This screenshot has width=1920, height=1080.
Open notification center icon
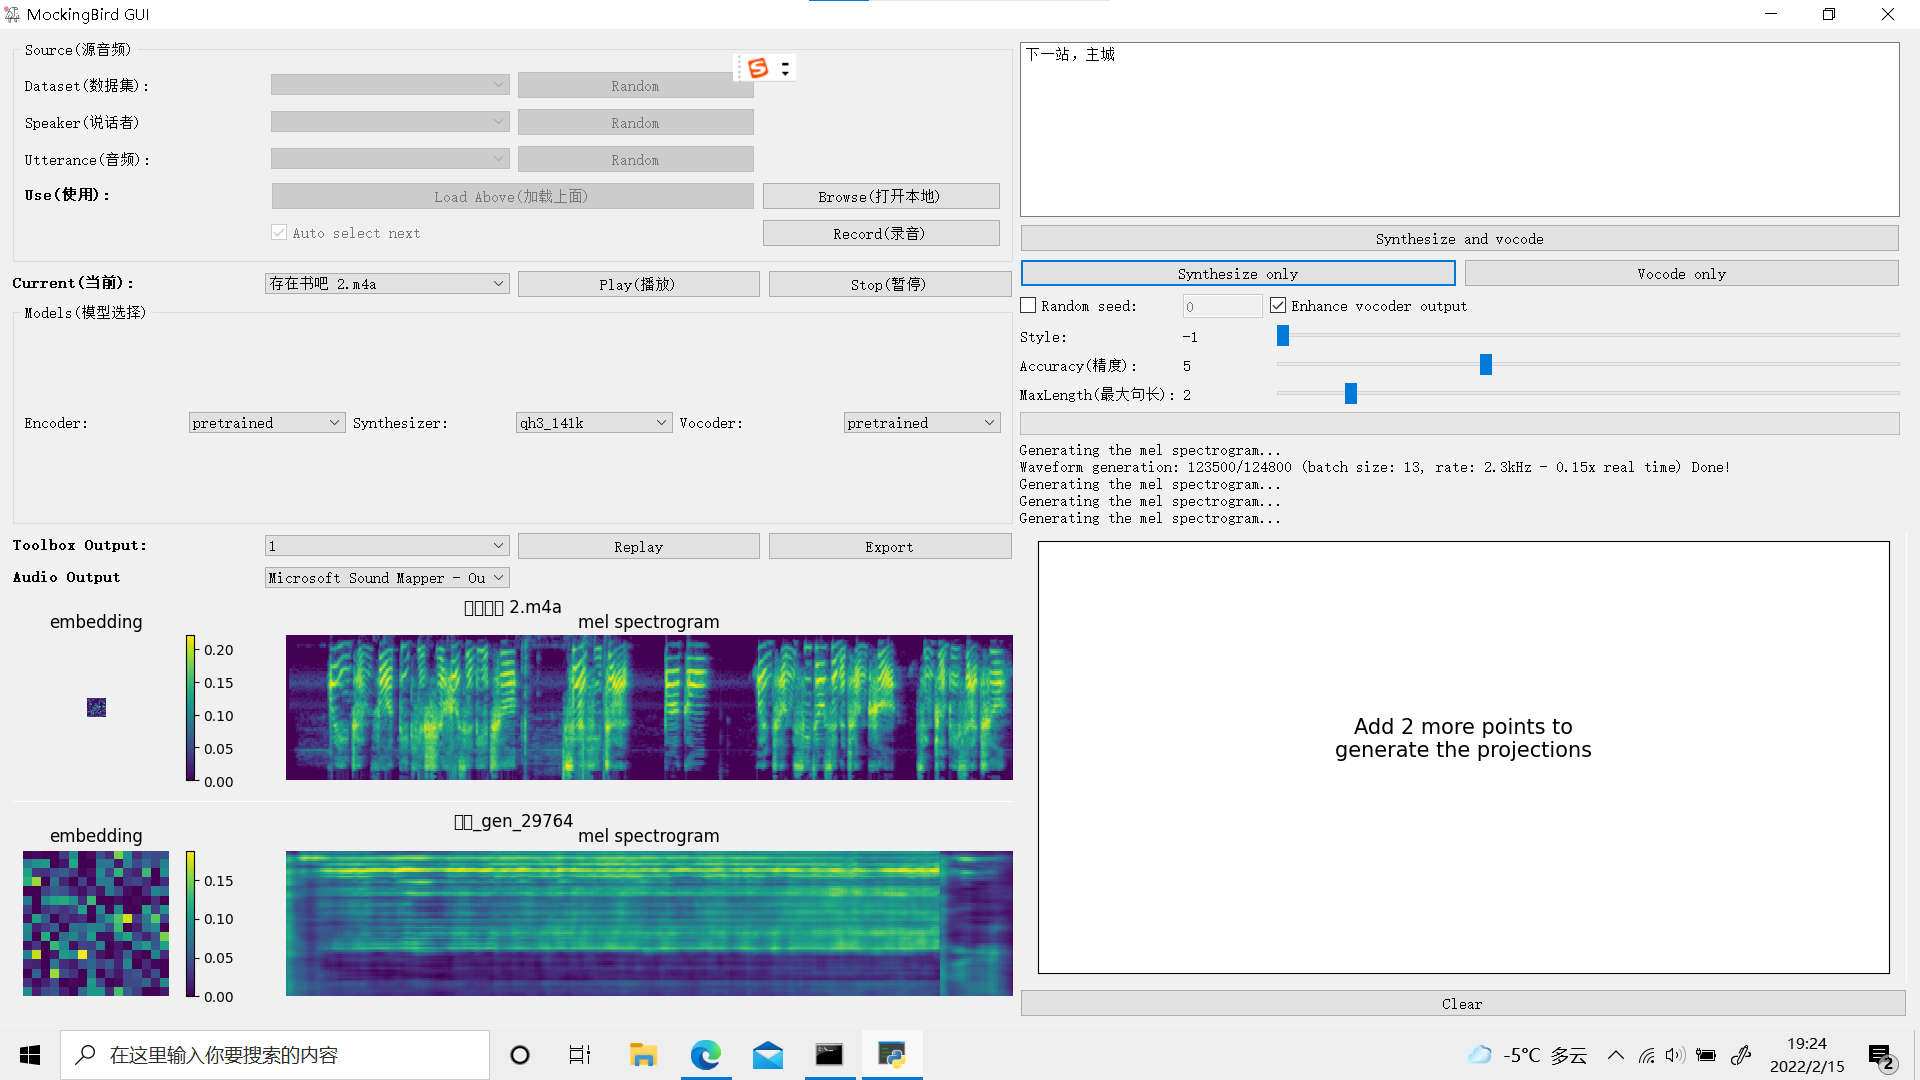(1881, 1056)
